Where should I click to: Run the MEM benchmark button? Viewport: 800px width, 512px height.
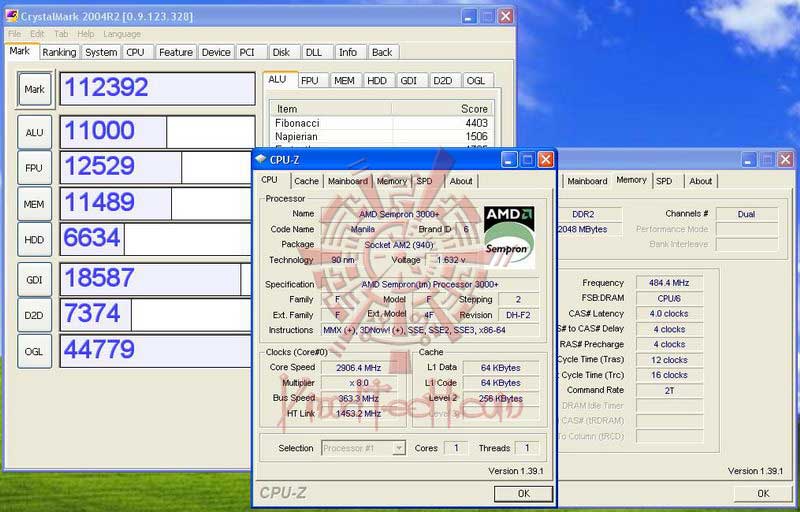click(x=34, y=204)
